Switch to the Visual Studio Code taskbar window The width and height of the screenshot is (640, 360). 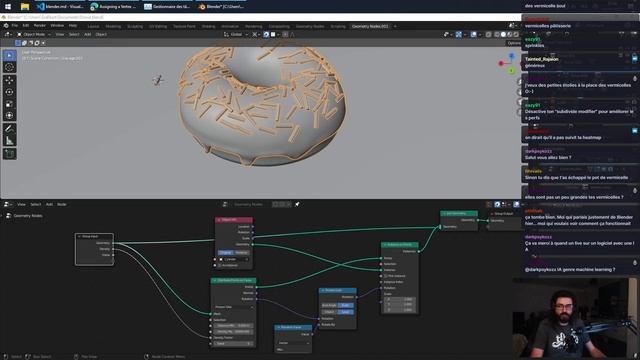[60, 7]
